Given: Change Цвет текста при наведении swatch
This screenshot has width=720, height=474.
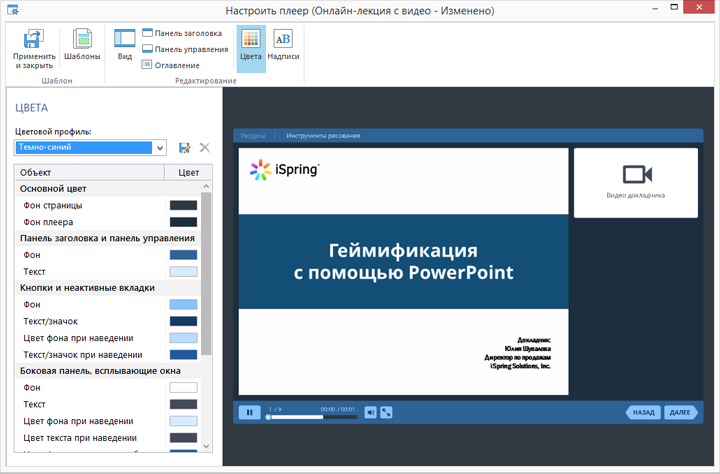Looking at the screenshot, I should point(183,438).
